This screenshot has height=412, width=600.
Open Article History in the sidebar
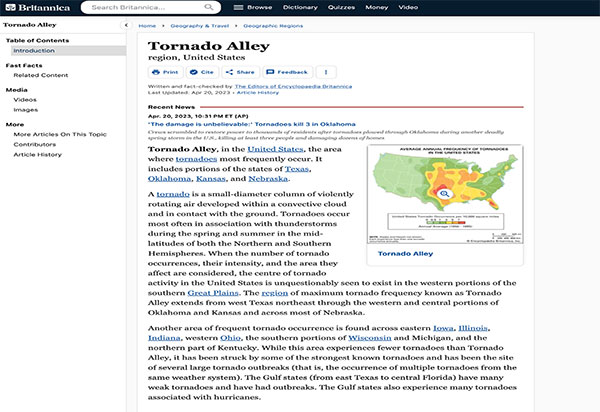pyautogui.click(x=38, y=155)
